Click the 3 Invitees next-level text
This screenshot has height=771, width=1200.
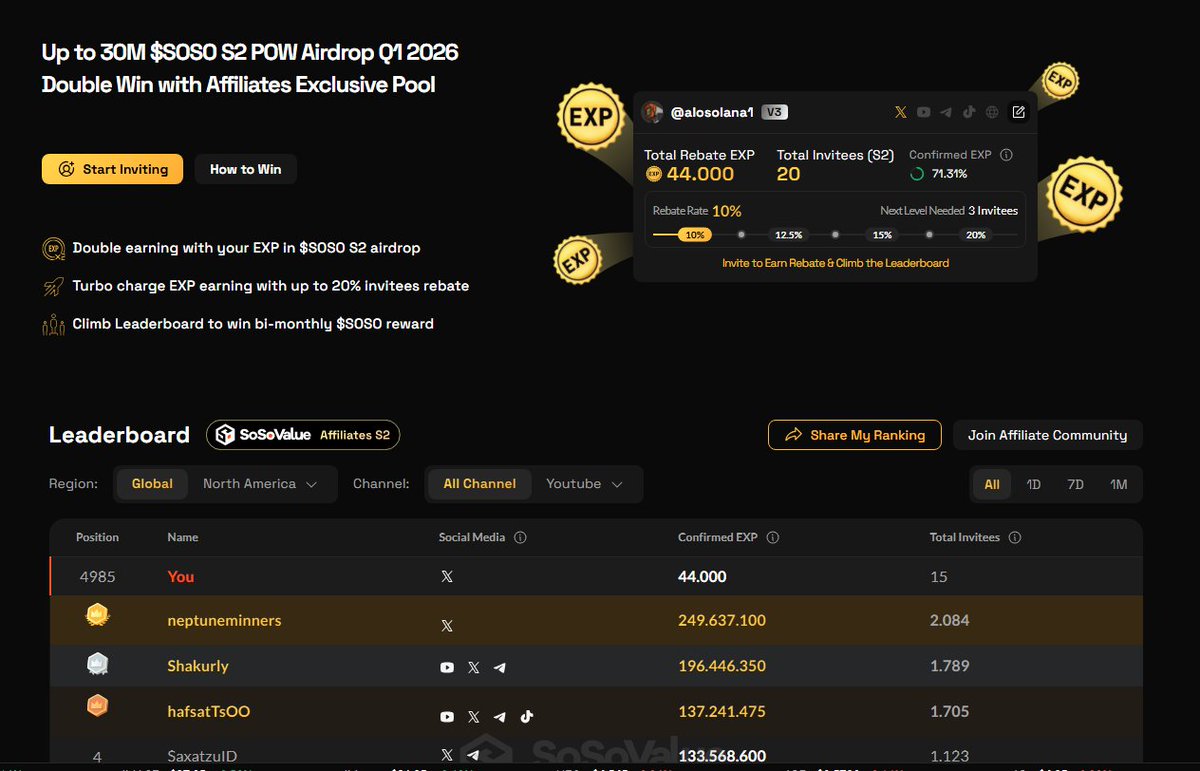[x=993, y=211]
